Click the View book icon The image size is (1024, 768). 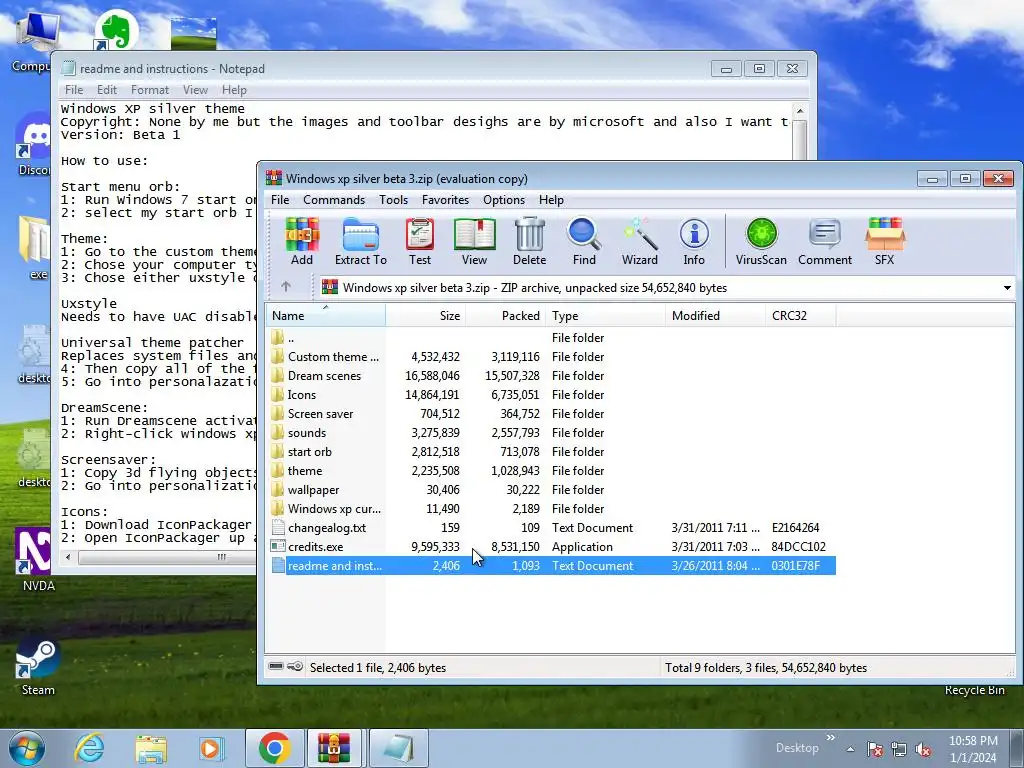click(474, 241)
